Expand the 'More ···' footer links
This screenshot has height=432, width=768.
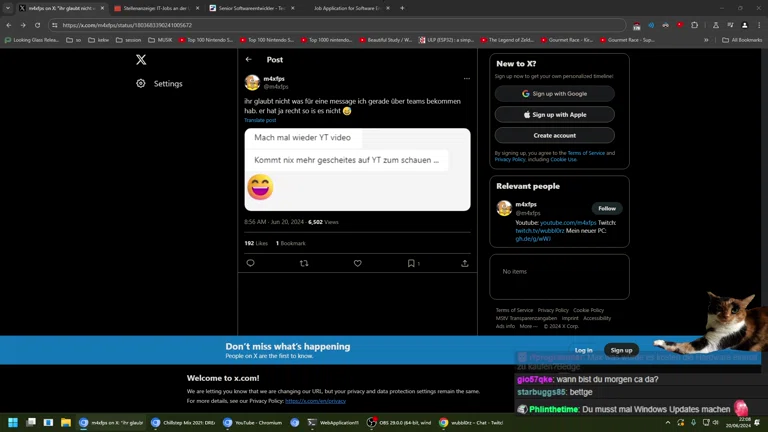coord(528,326)
